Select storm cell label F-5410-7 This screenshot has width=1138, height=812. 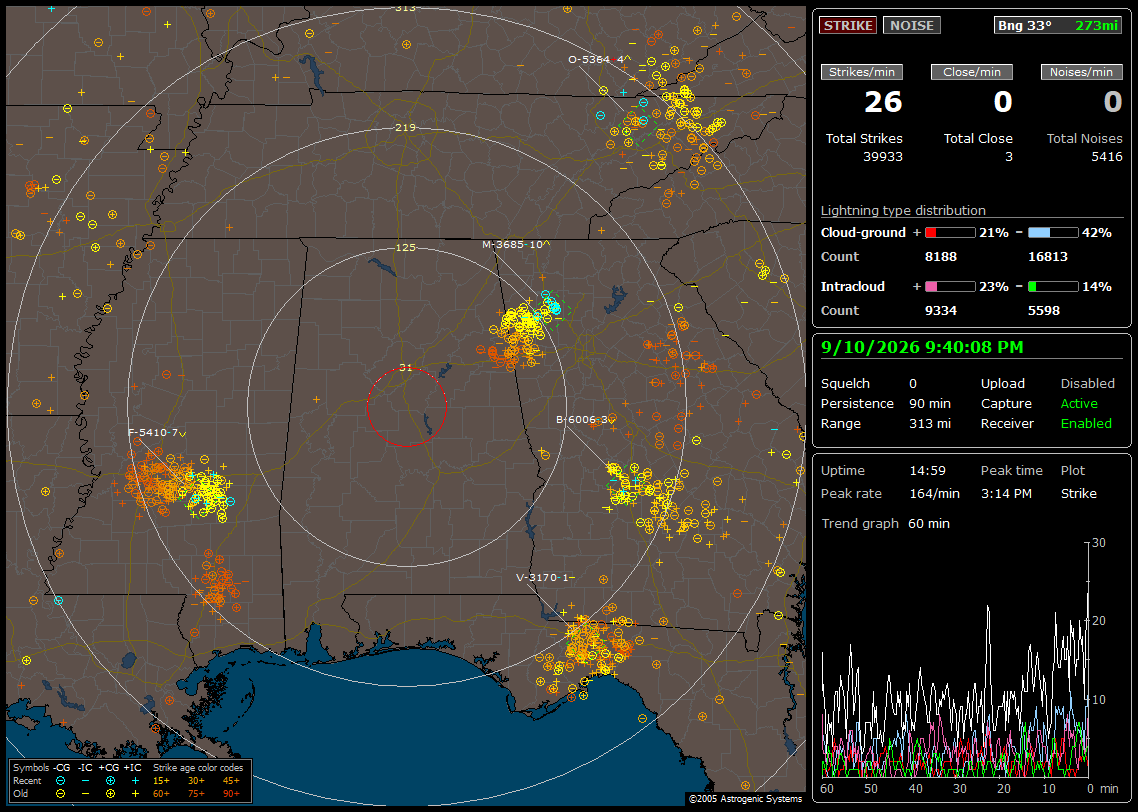pyautogui.click(x=157, y=432)
